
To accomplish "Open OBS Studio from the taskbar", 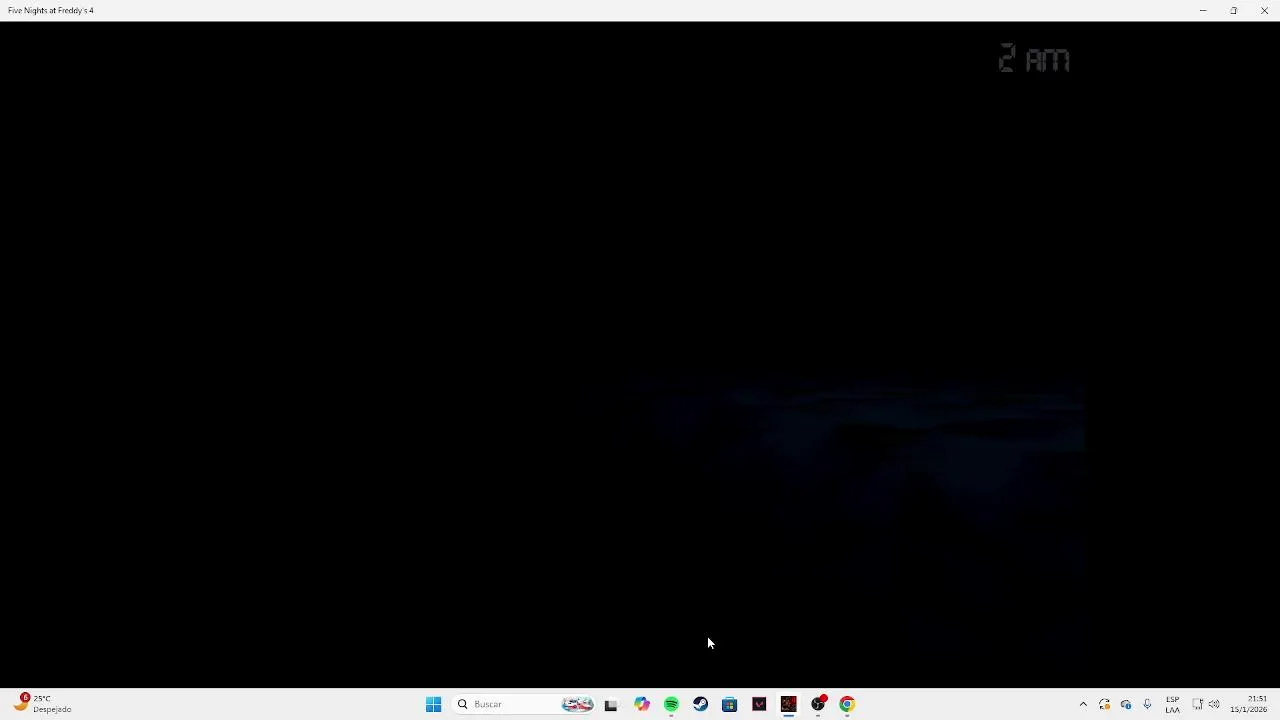I will 818,704.
